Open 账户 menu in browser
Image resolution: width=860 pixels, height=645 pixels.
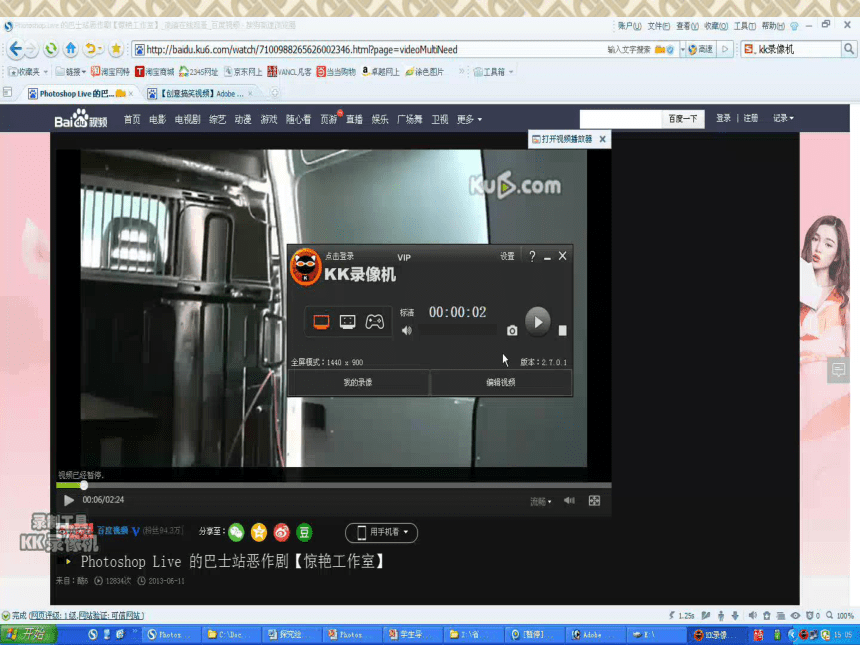[x=629, y=26]
